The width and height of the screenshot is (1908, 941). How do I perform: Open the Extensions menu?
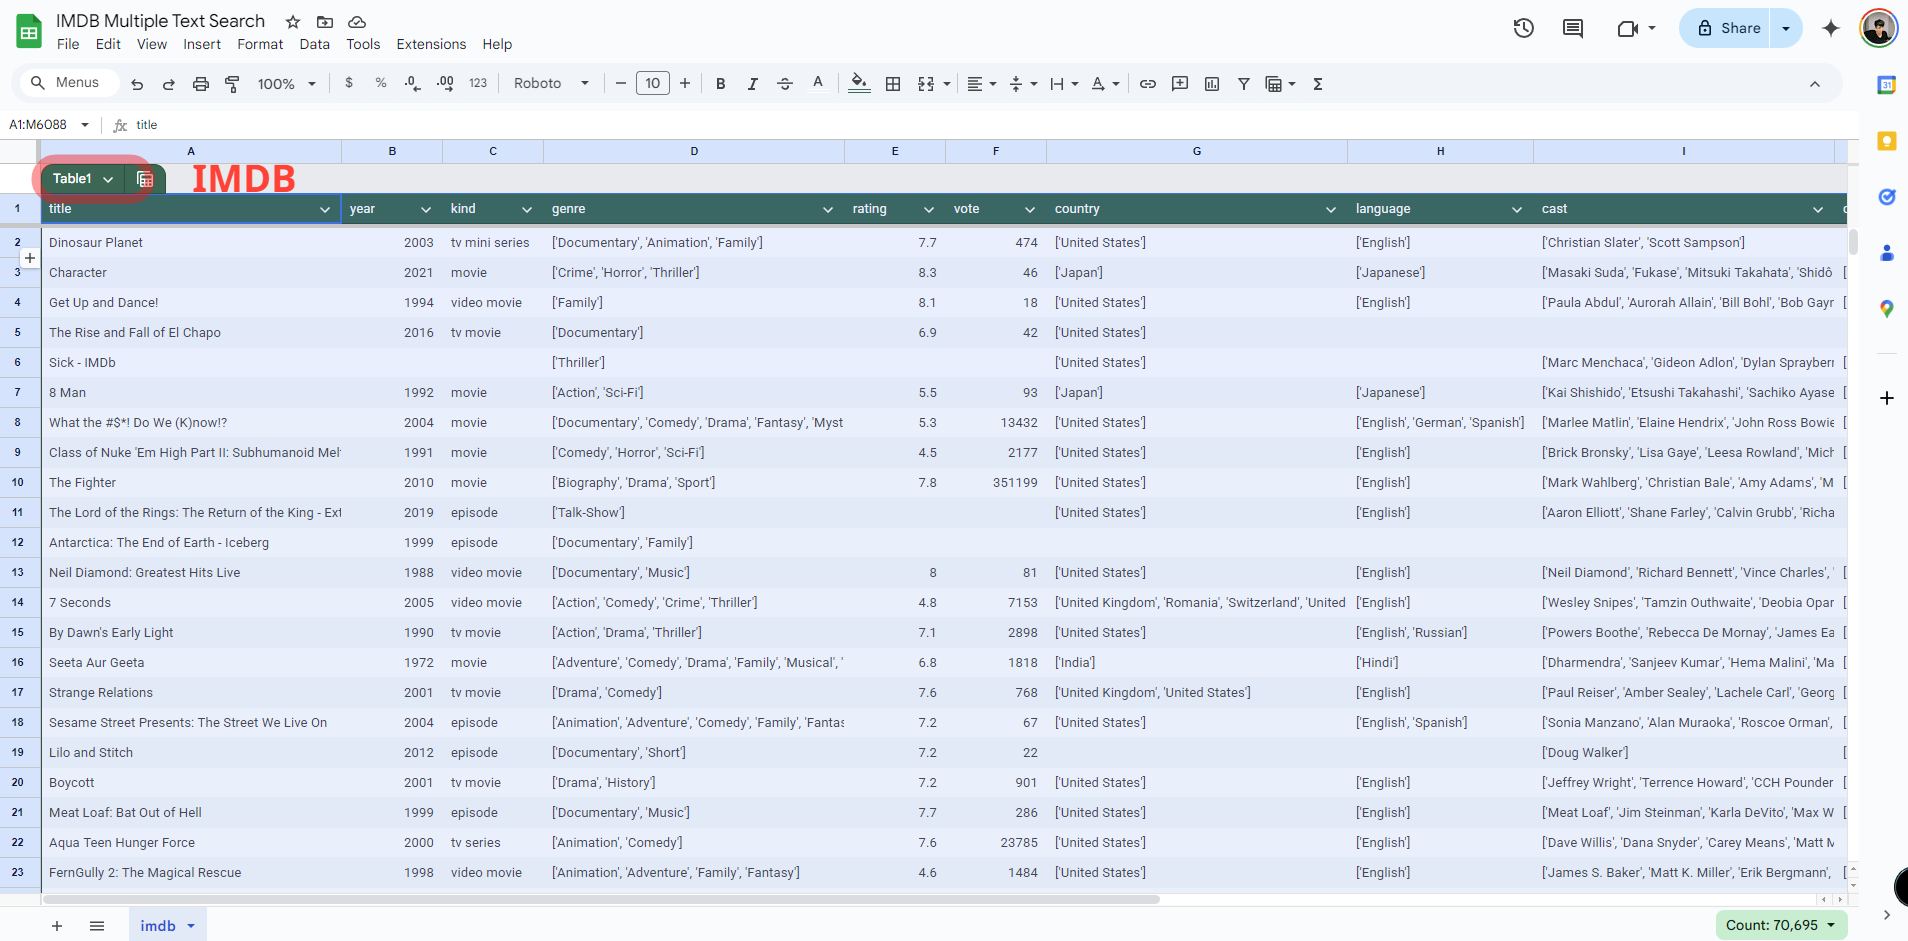431,44
